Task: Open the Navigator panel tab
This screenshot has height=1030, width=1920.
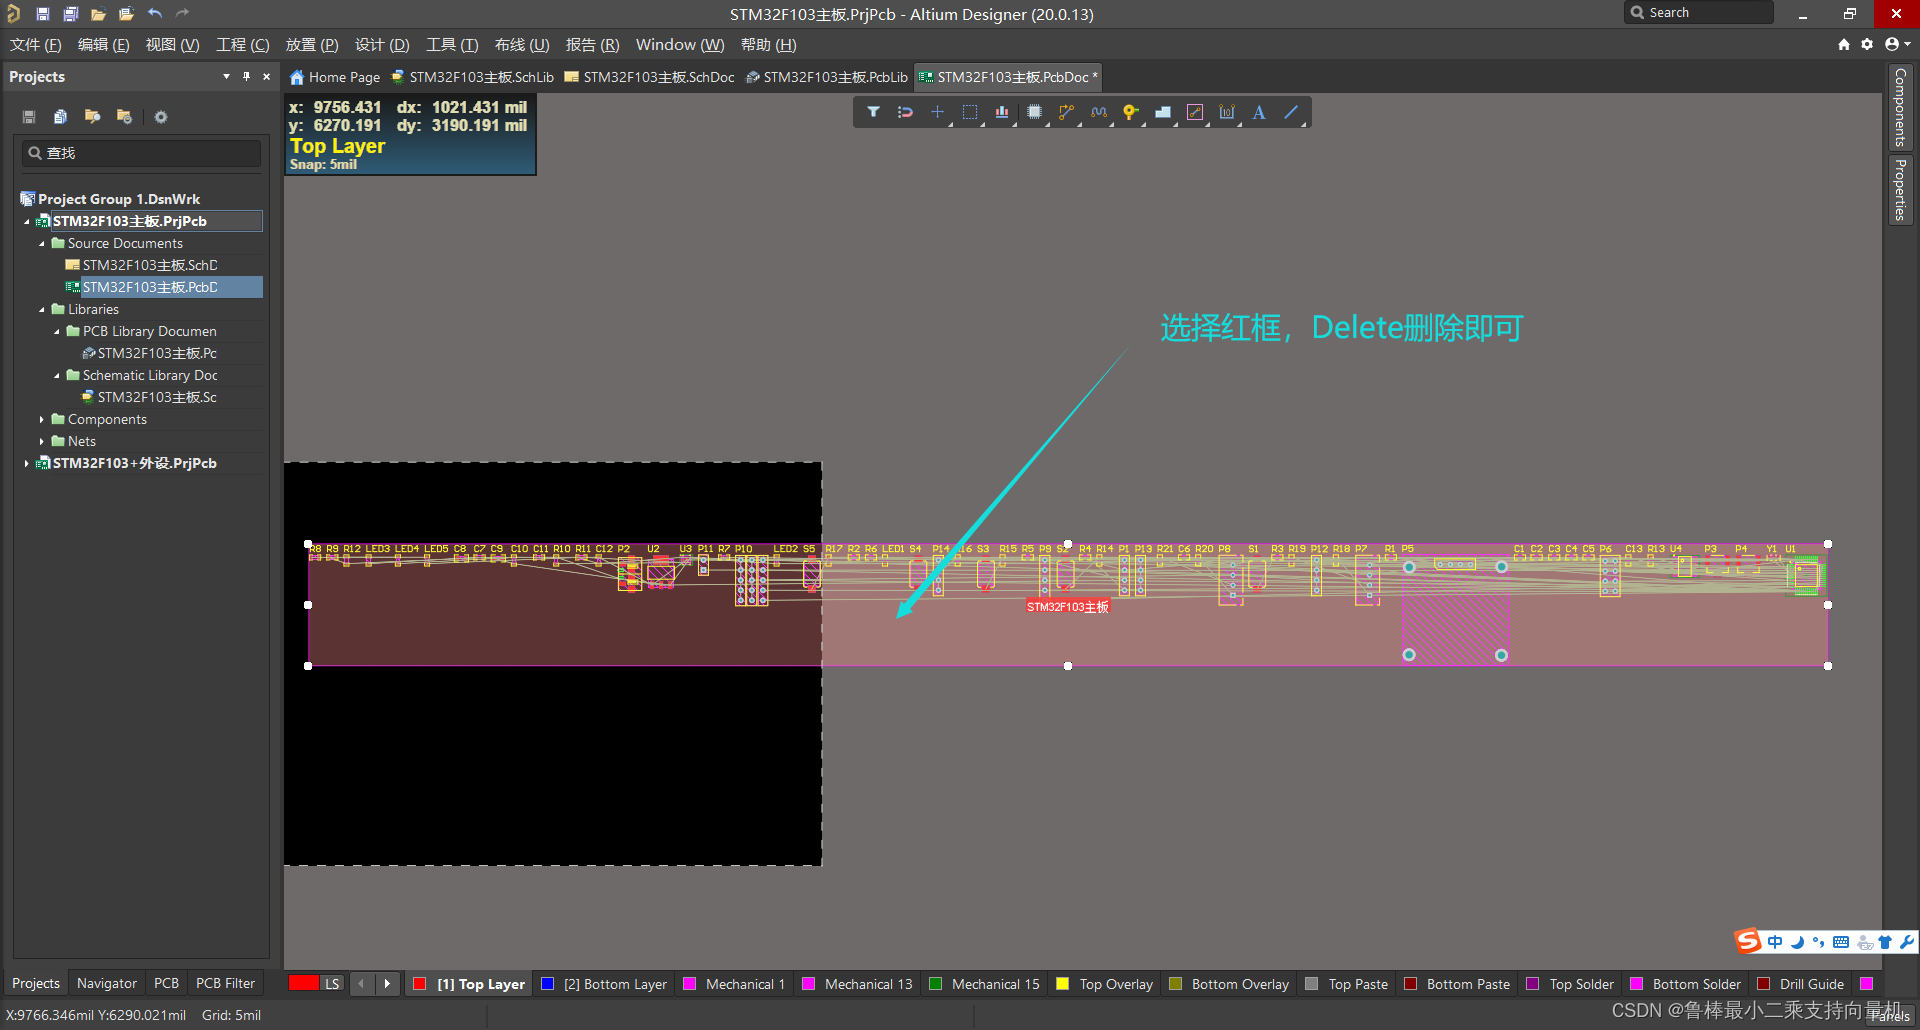Action: pyautogui.click(x=107, y=984)
